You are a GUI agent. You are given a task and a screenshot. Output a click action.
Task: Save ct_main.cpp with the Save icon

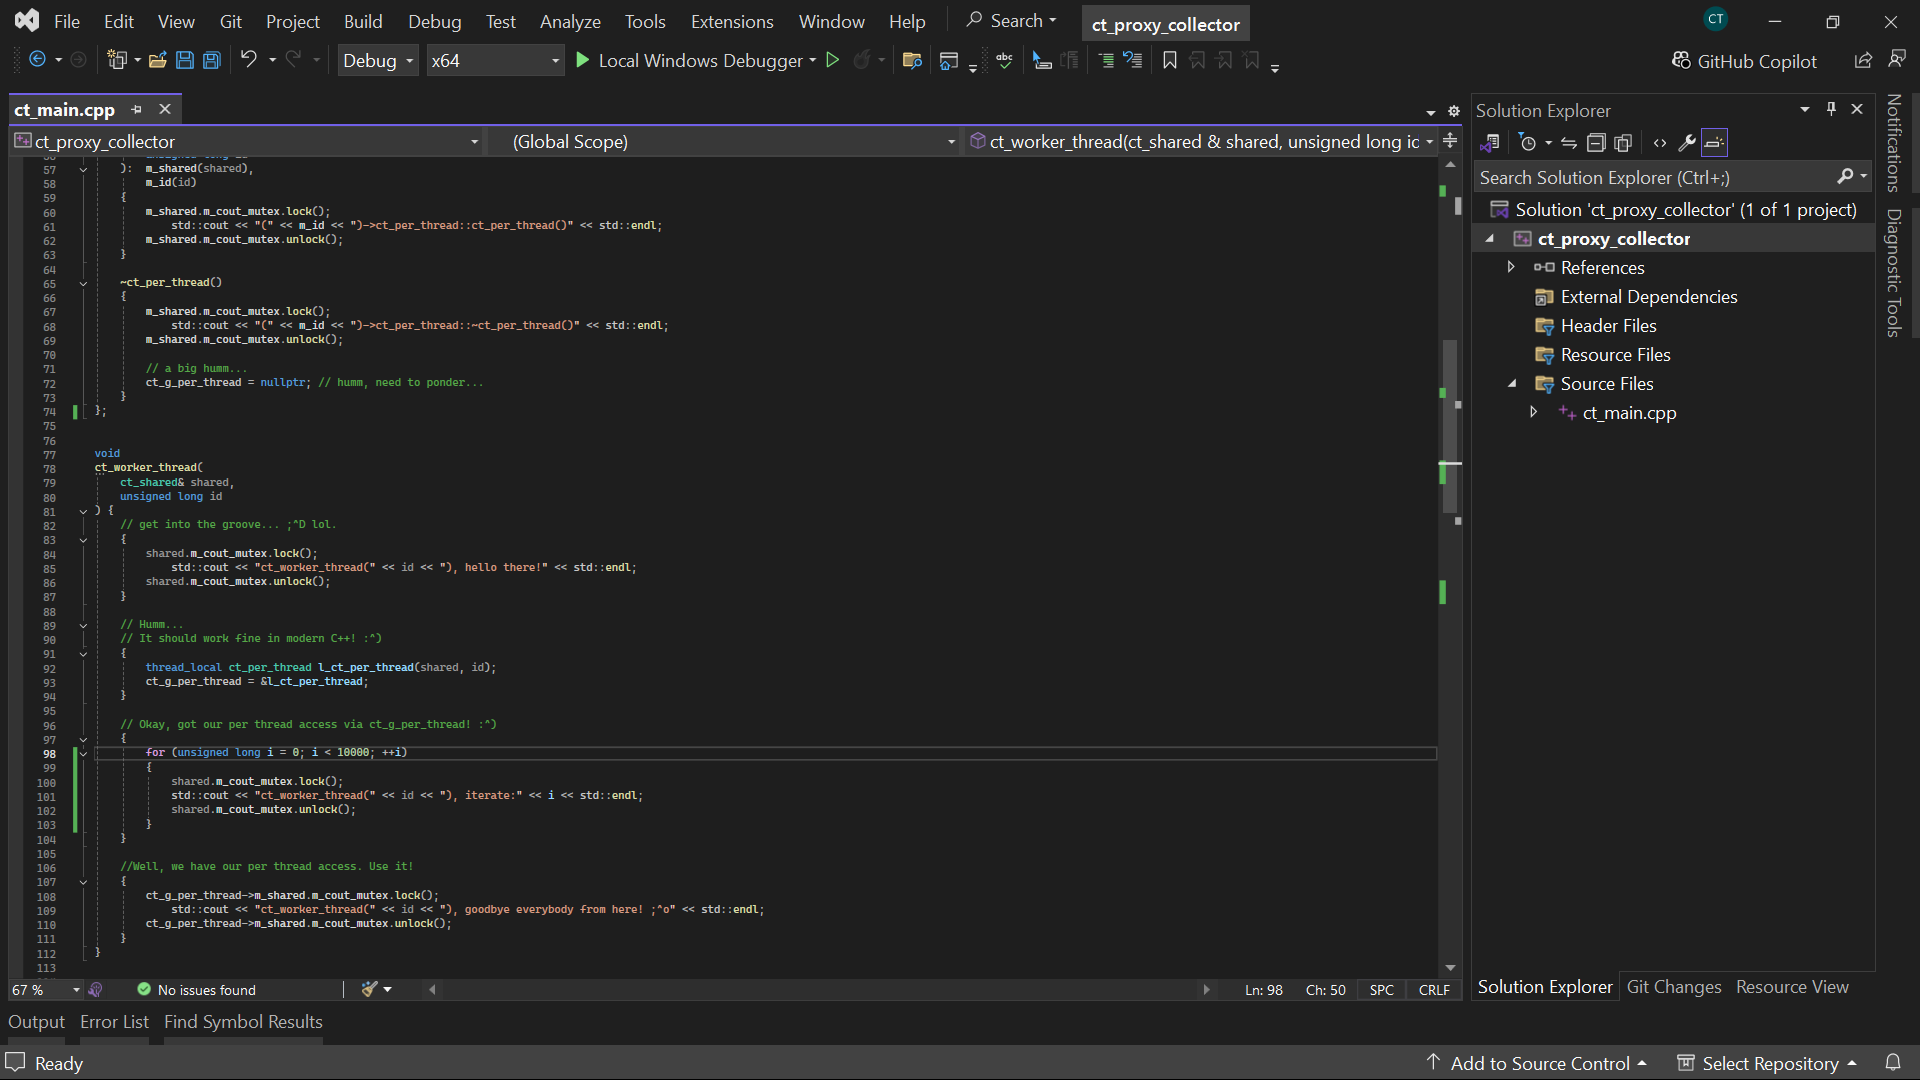(x=184, y=60)
